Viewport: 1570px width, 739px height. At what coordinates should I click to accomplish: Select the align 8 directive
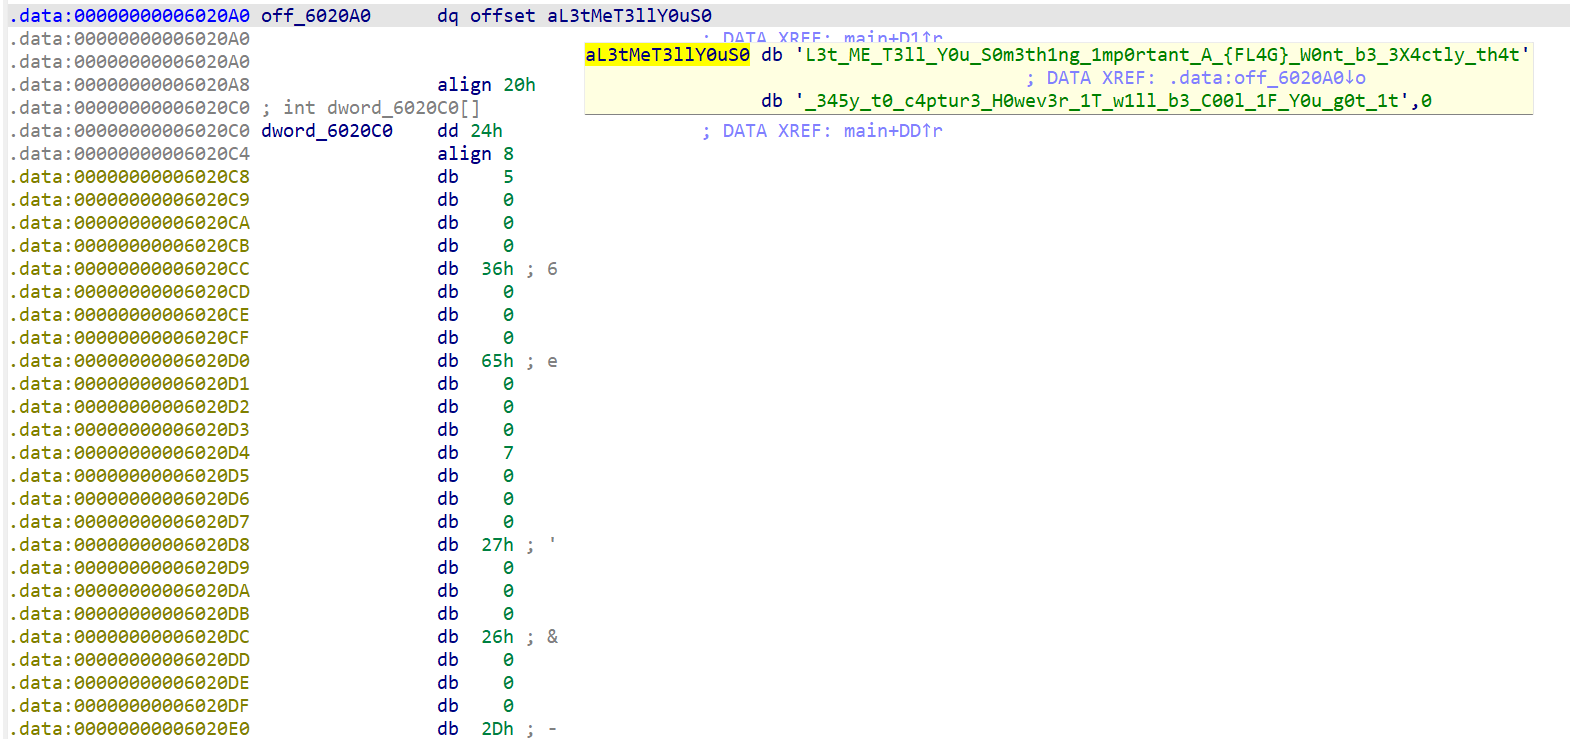[x=475, y=154]
